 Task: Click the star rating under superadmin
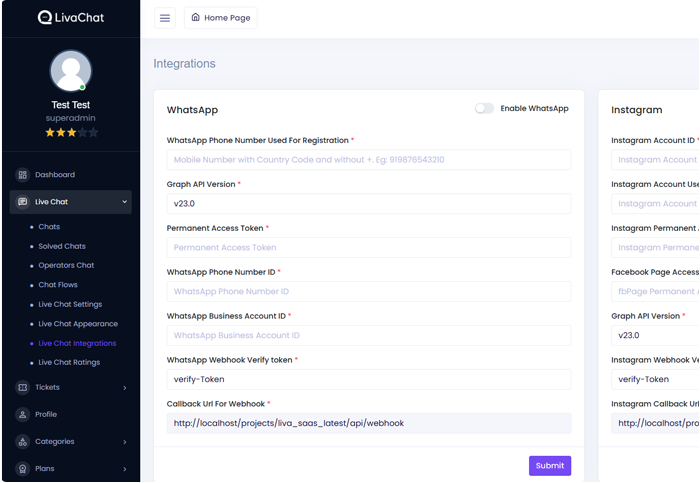pyautogui.click(x=70, y=132)
